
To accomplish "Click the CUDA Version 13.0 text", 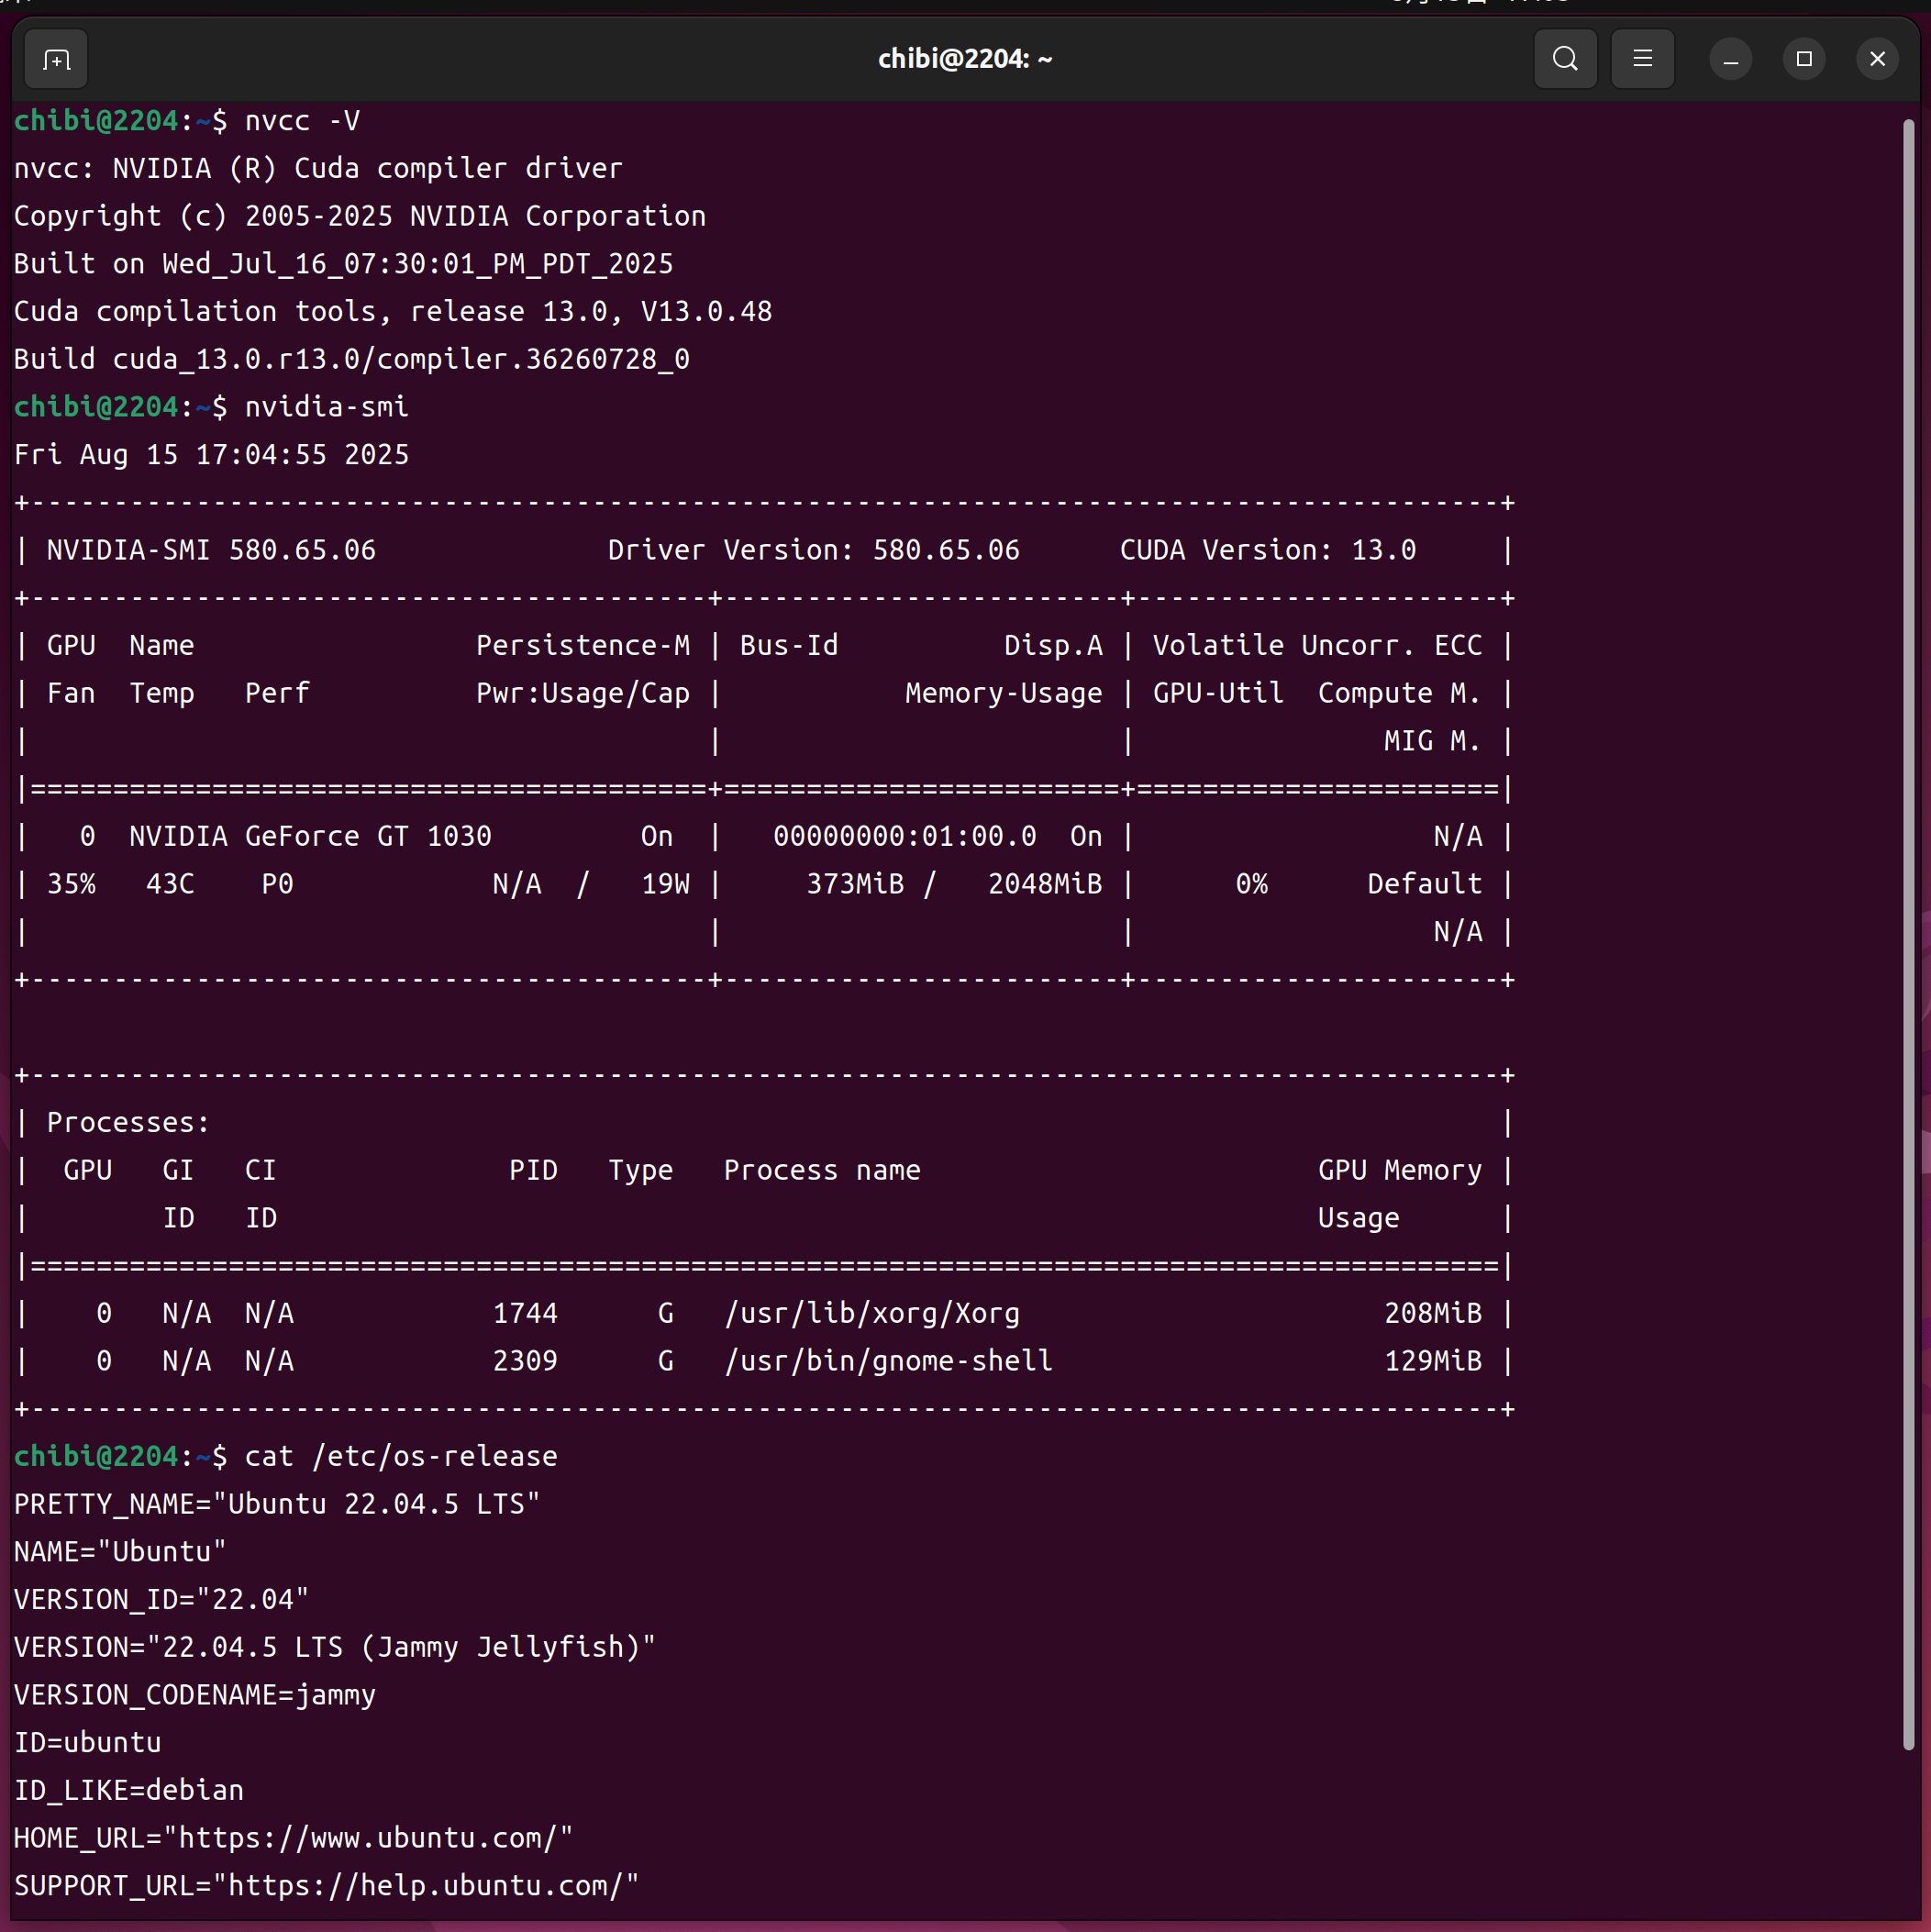I will [1267, 550].
